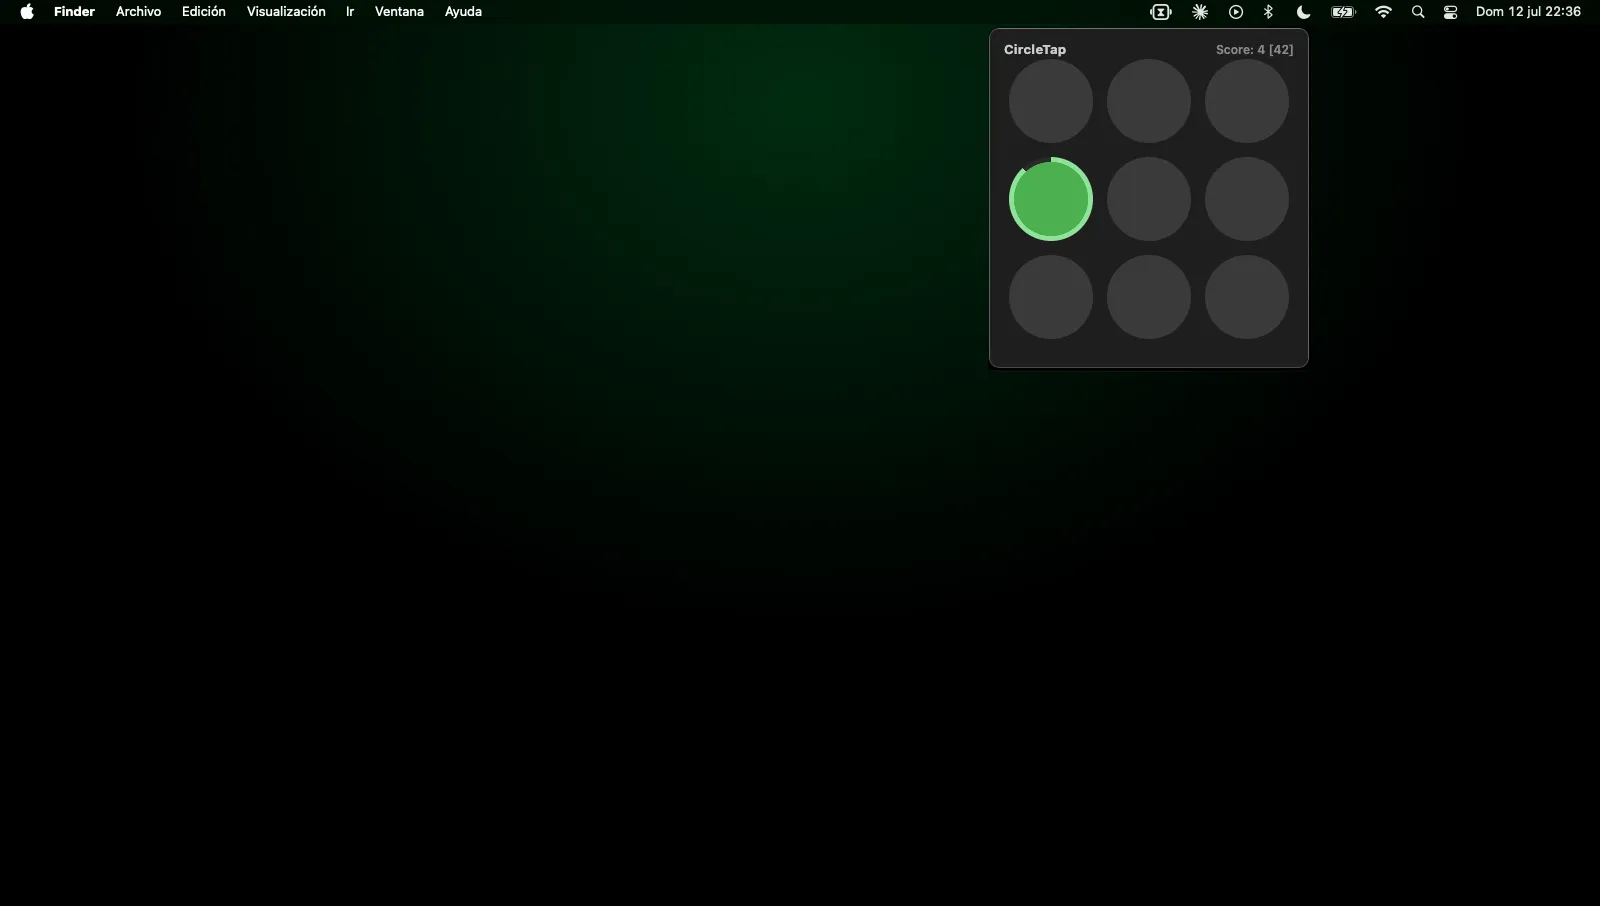The height and width of the screenshot is (906, 1600).
Task: Tap the center gray circle
Action: [x=1149, y=199]
